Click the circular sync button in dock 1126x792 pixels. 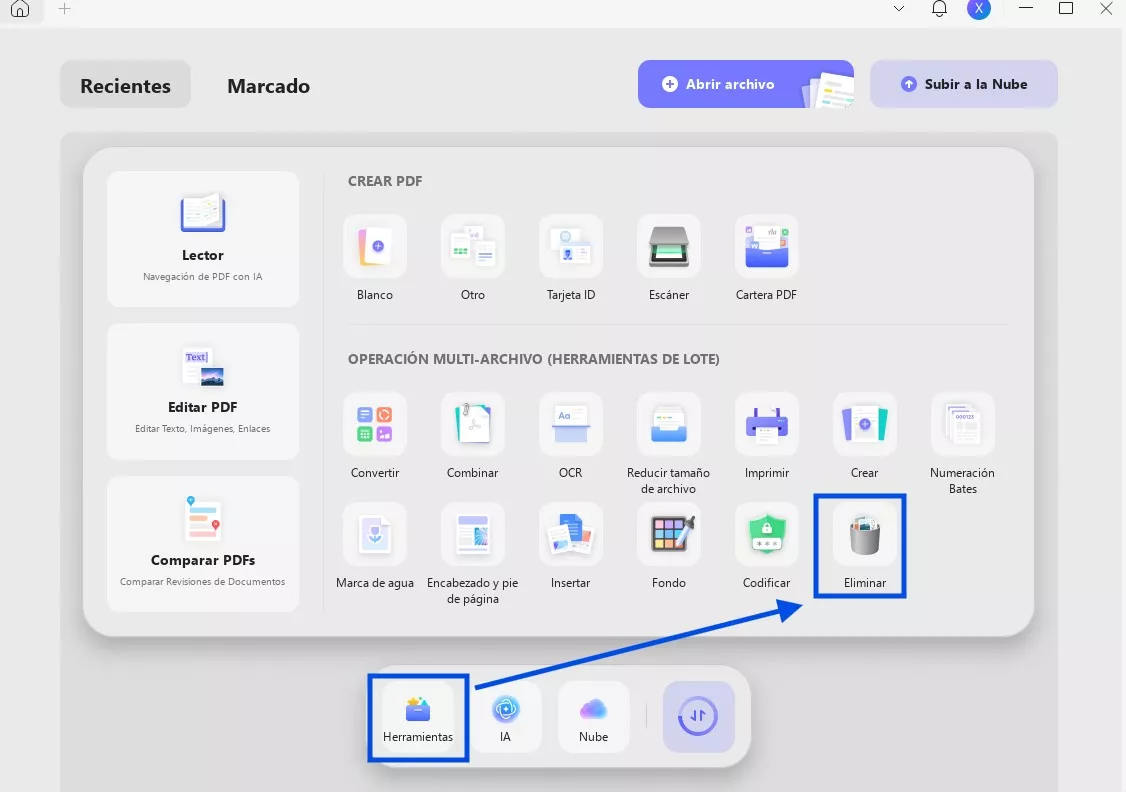tap(698, 717)
